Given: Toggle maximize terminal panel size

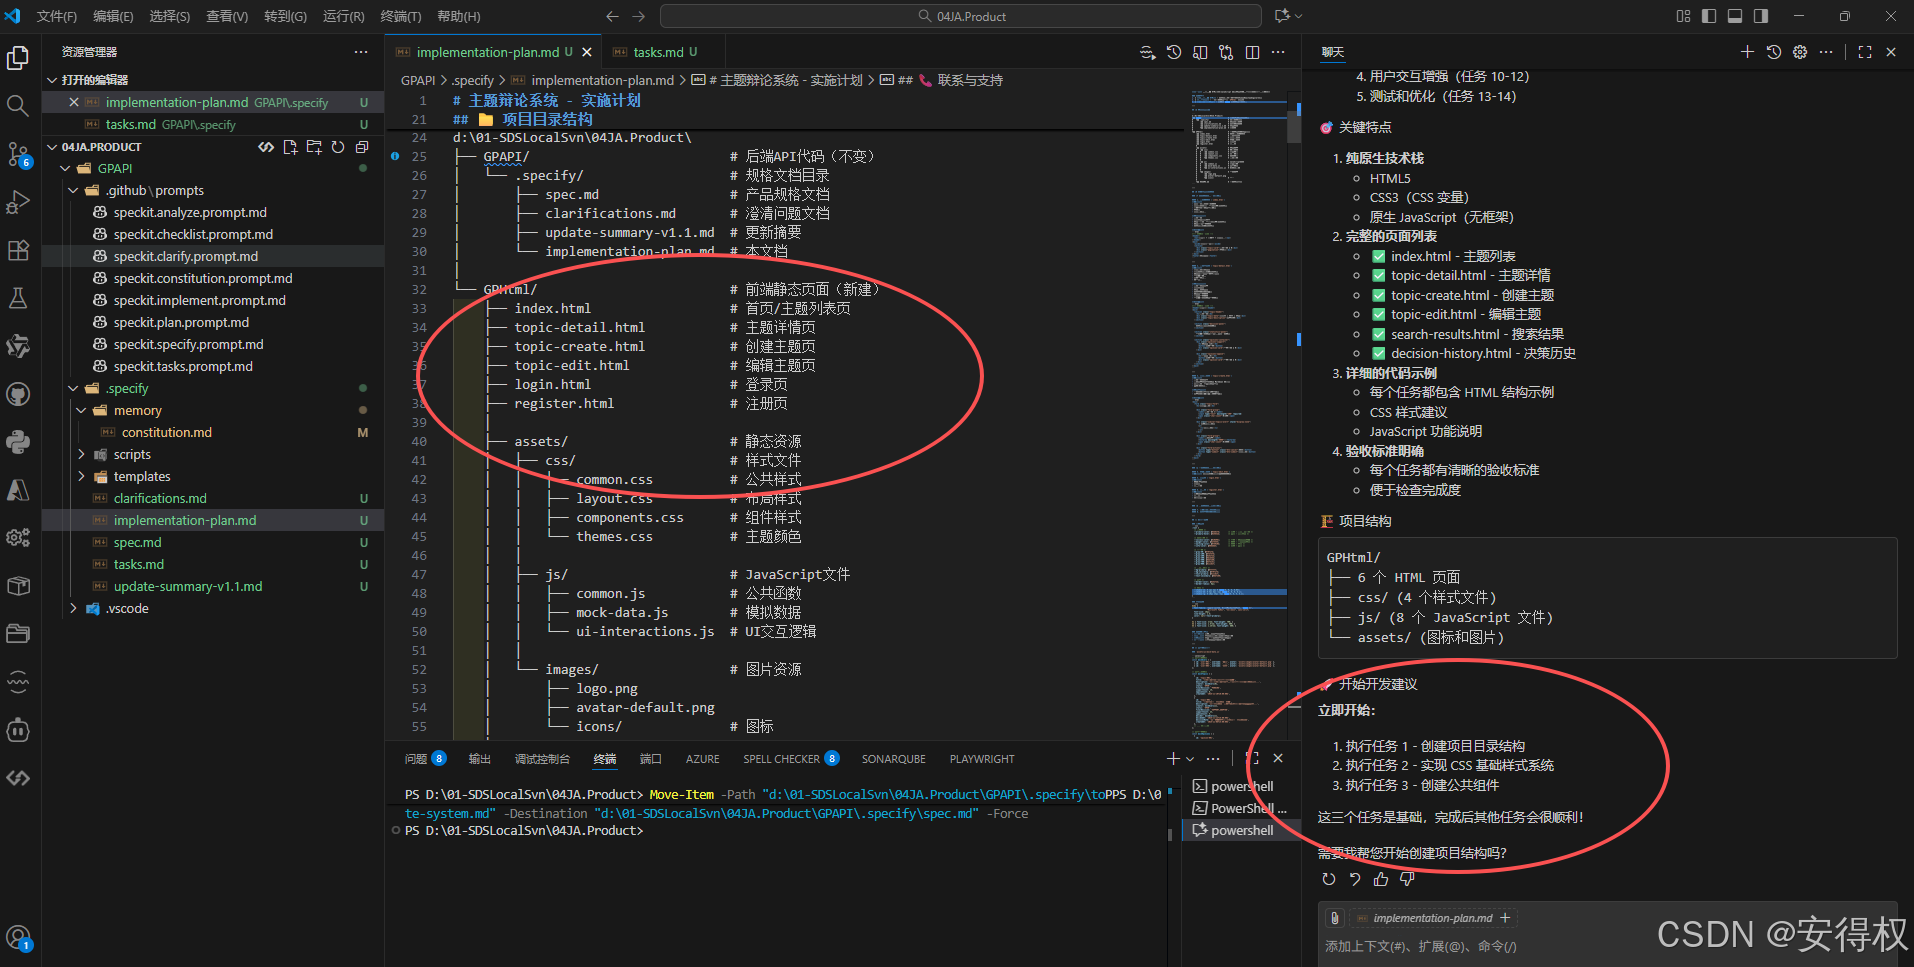Looking at the screenshot, I should click(x=1252, y=758).
